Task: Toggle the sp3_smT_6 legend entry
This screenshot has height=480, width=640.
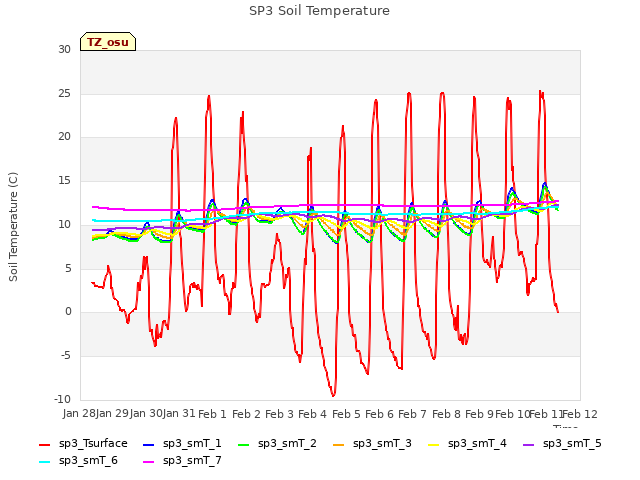Action: click(78, 461)
